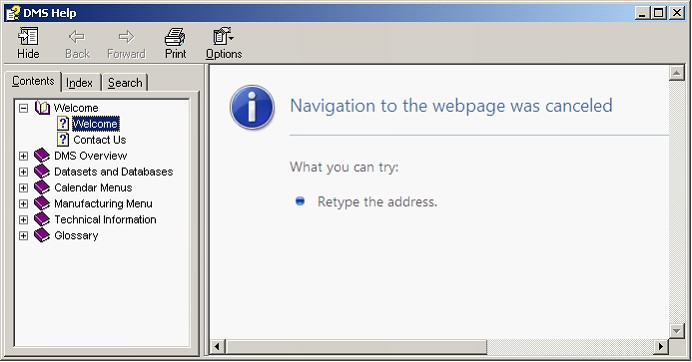Open the Contact Us topic

tap(100, 140)
